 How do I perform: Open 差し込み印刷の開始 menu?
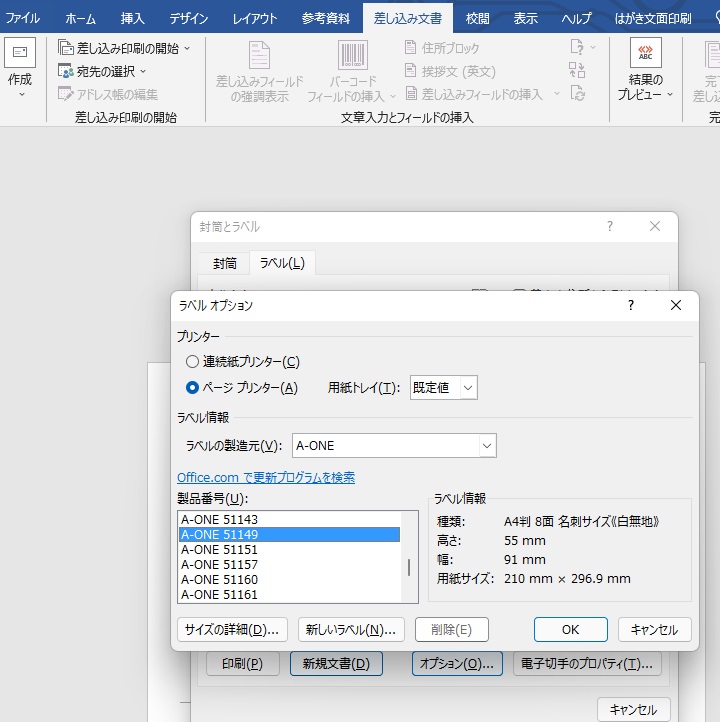(x=124, y=48)
